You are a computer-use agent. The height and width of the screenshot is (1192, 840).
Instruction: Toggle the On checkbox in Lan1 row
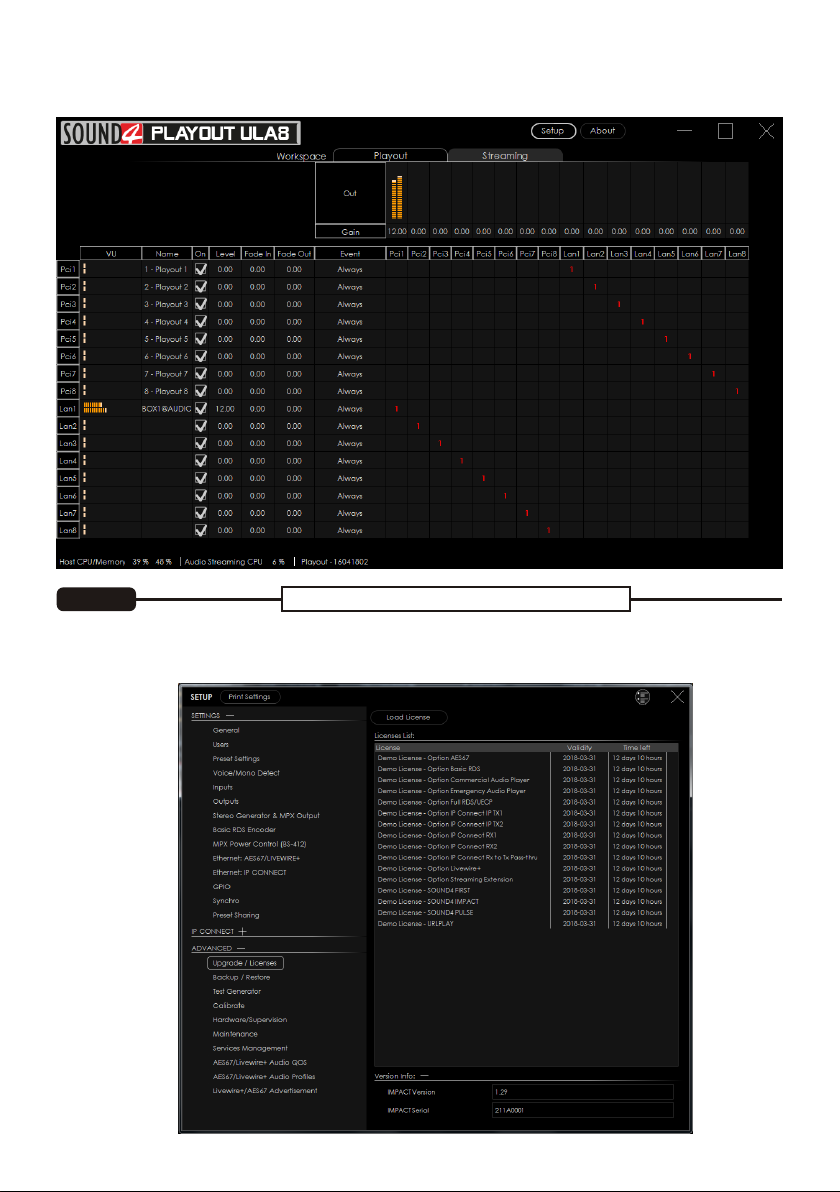point(201,408)
